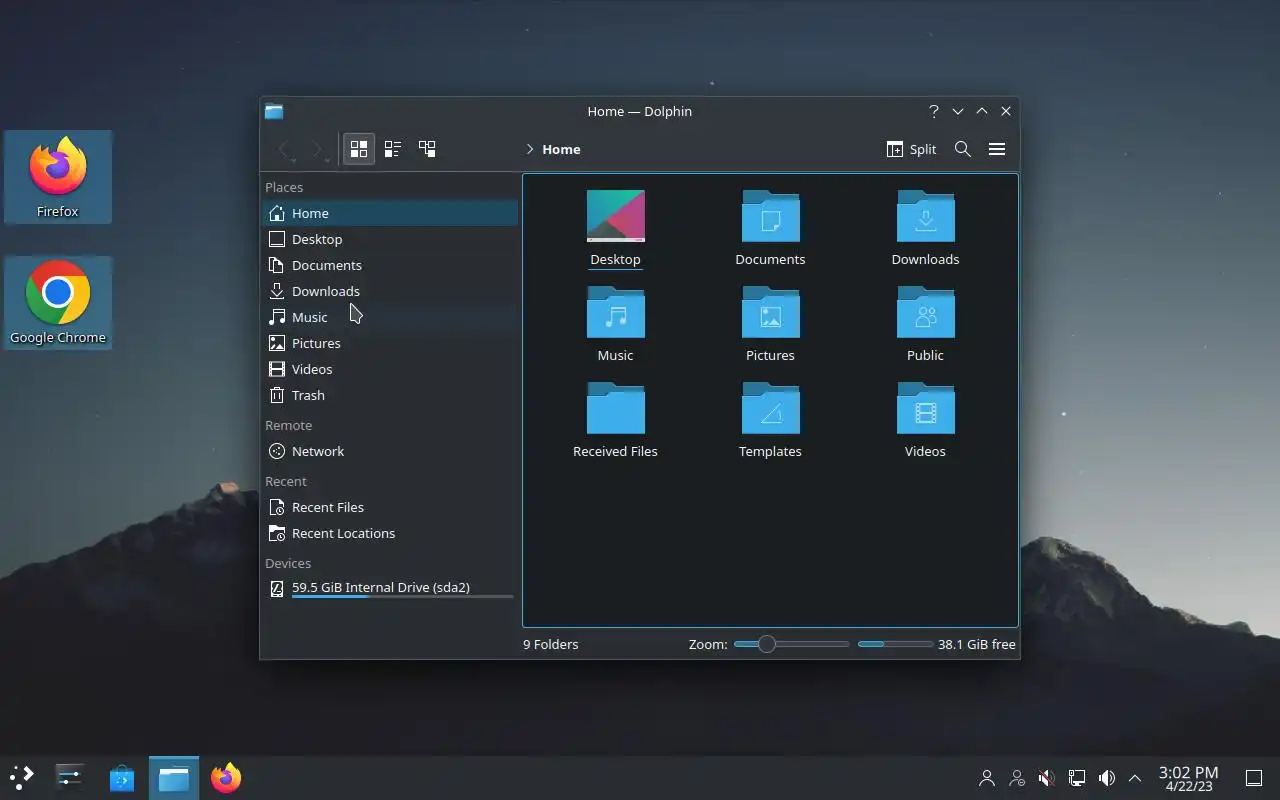Split the view with the Split button
This screenshot has height=800, width=1280.
pos(911,149)
